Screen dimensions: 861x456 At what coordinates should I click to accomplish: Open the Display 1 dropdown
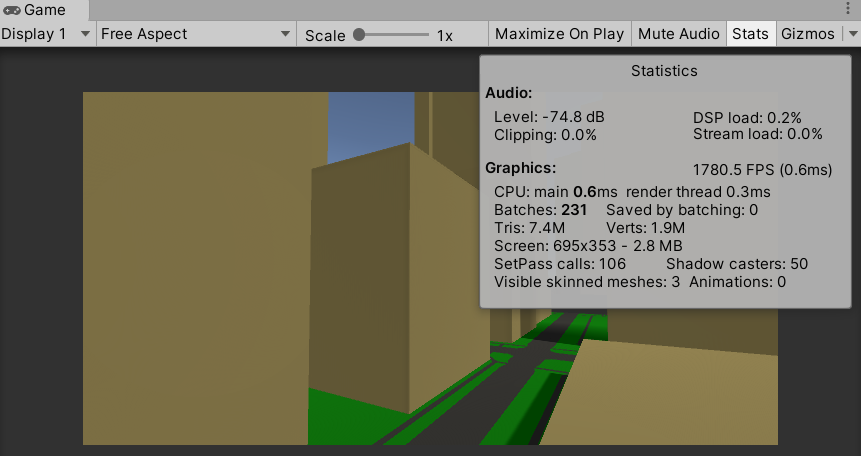coord(47,34)
